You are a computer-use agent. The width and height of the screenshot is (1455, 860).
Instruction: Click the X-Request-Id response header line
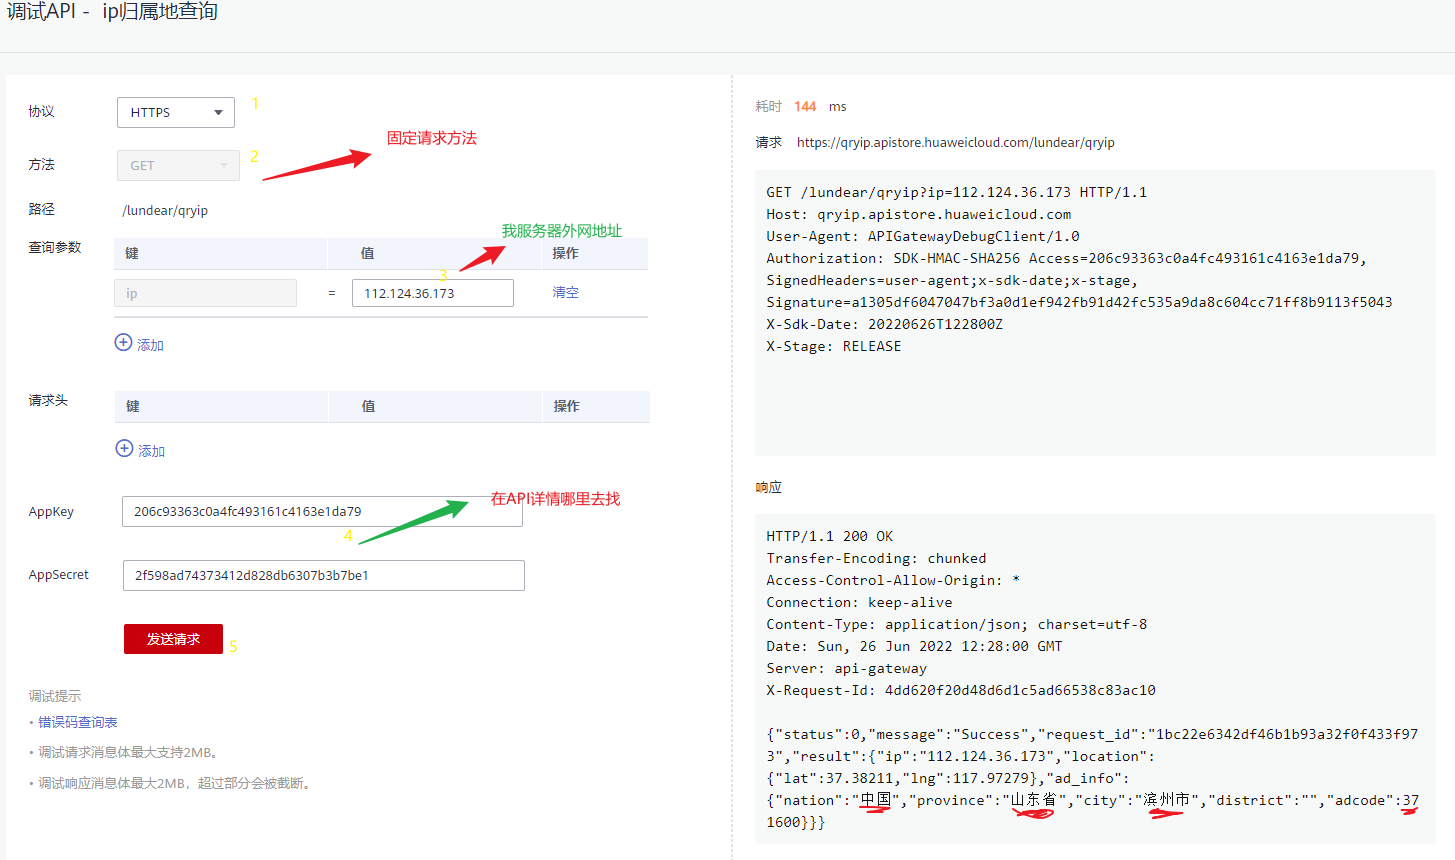[961, 690]
